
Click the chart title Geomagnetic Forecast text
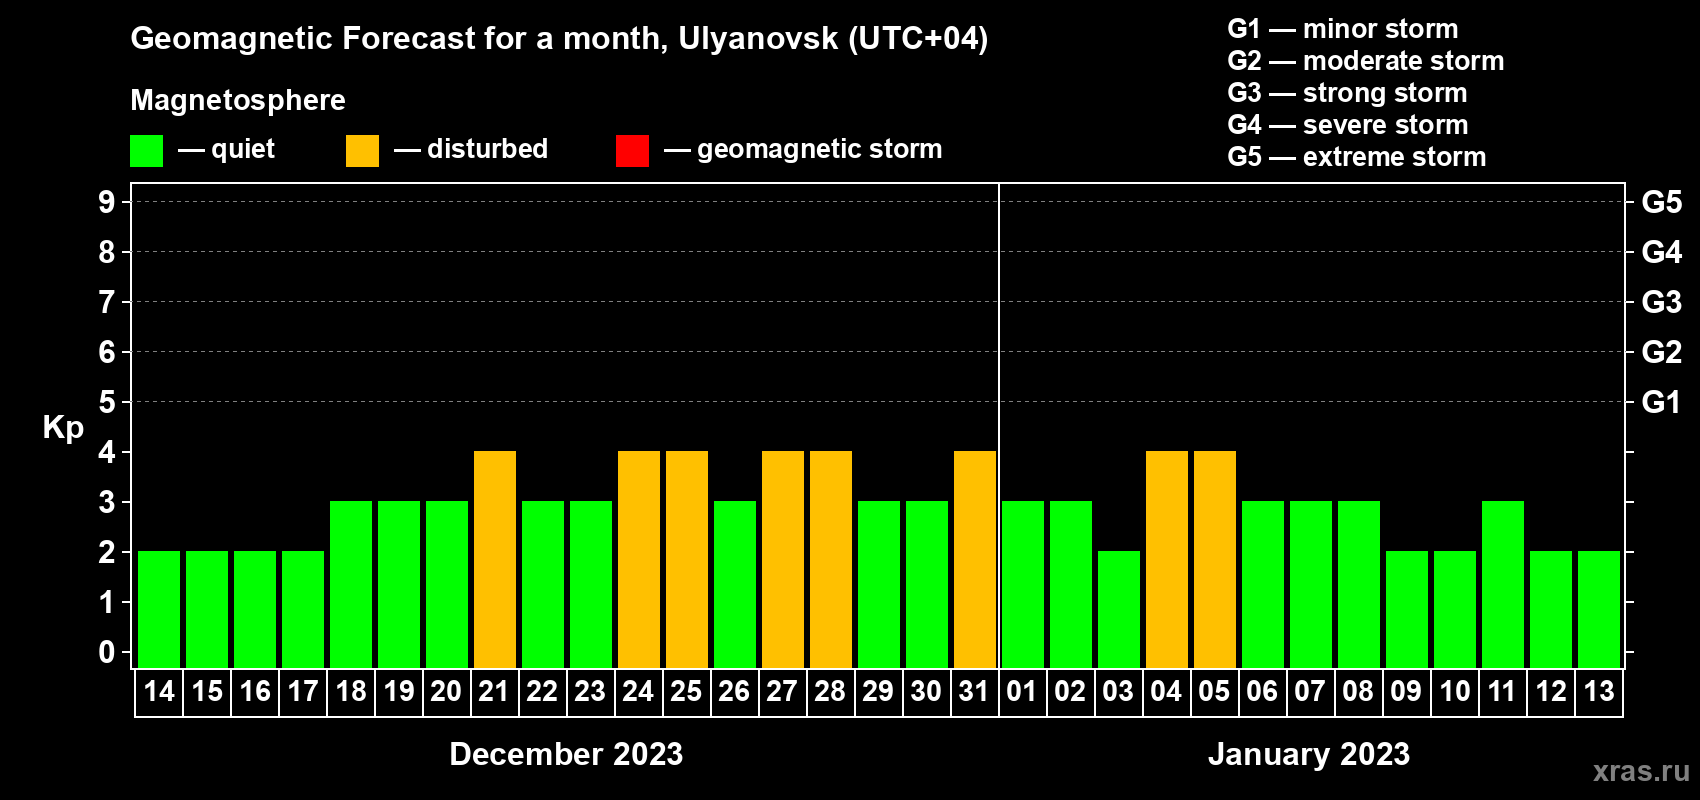(559, 38)
